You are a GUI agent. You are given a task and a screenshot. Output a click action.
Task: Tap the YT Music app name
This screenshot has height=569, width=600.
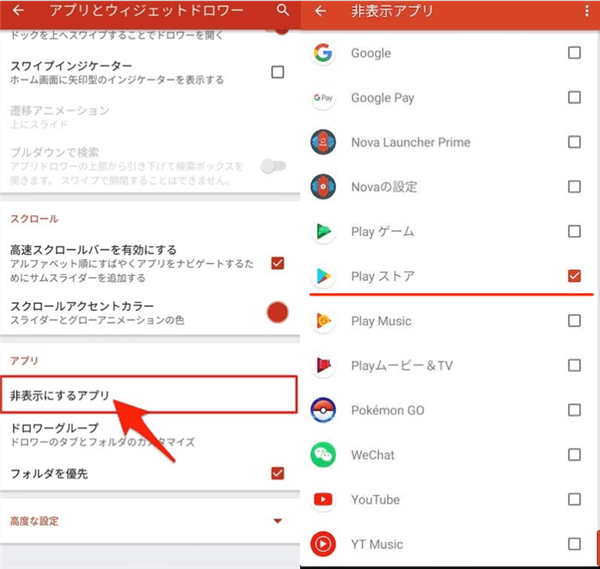pos(377,544)
